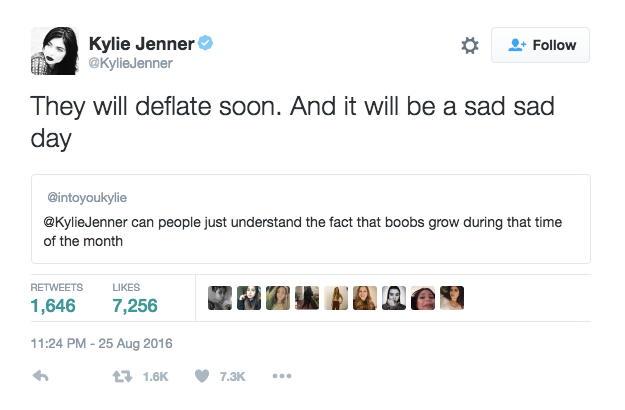Open the quoted tweet about that time of month

(x=311, y=219)
